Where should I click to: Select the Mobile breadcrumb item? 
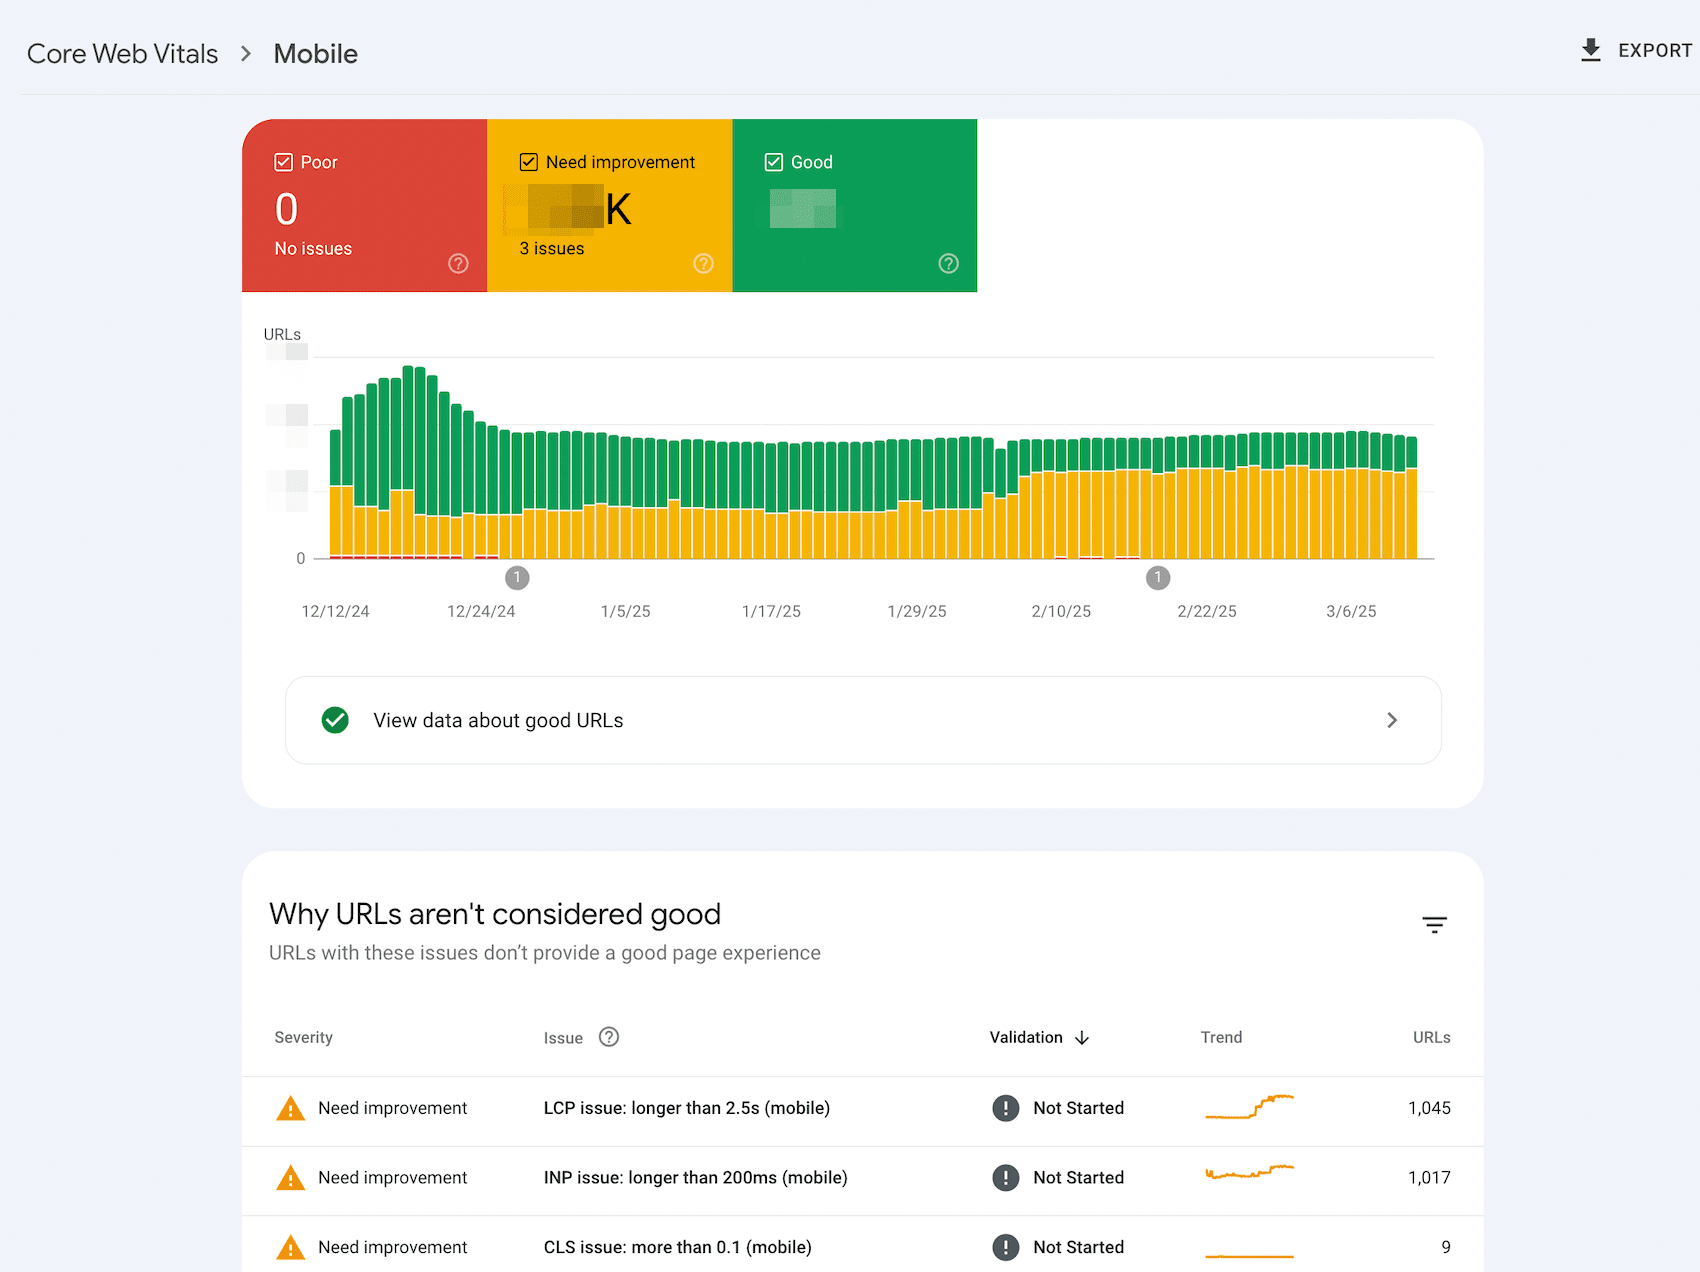point(314,53)
